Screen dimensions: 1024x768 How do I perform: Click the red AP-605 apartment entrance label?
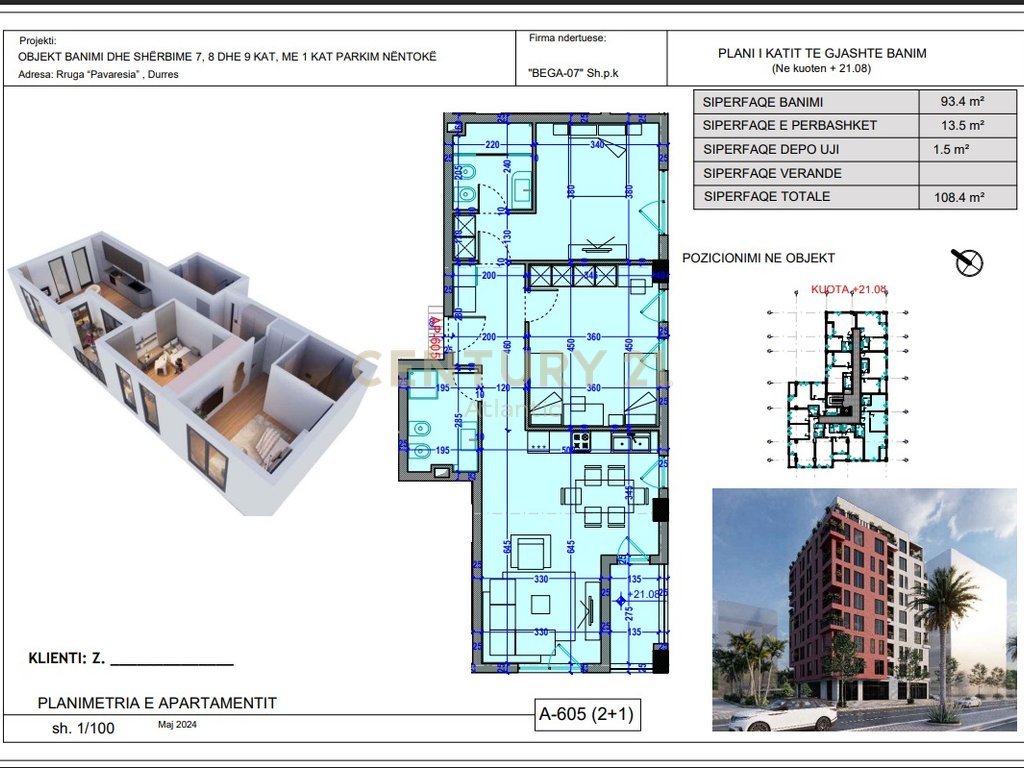coord(434,336)
